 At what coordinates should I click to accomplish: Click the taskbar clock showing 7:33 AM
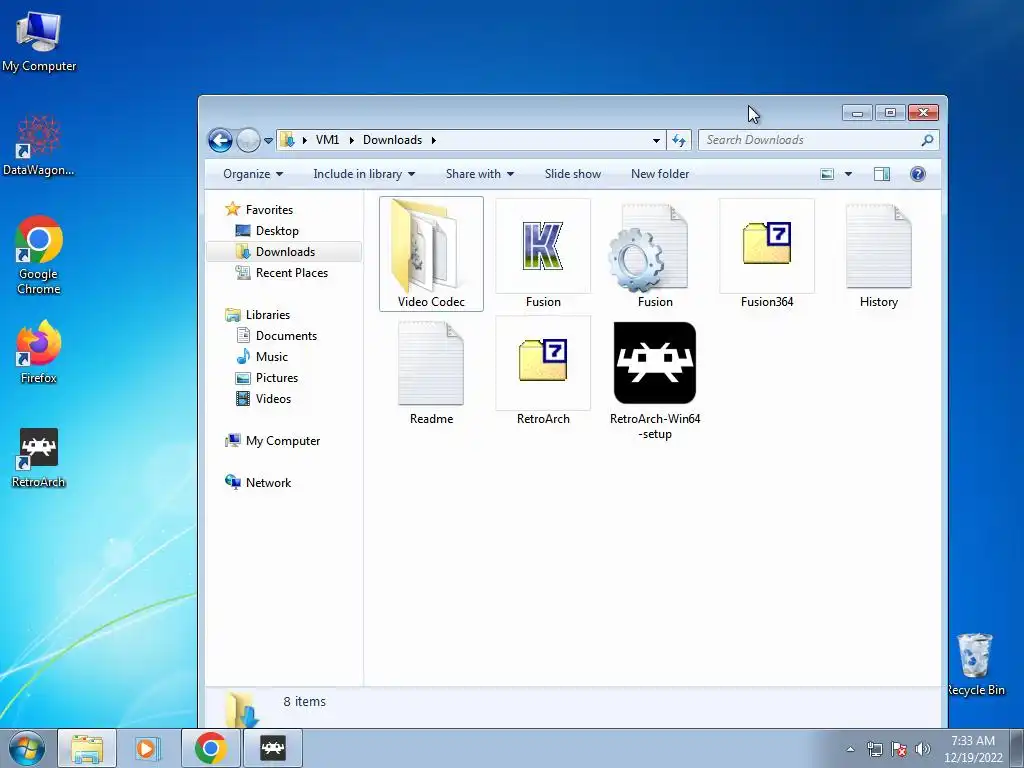point(973,749)
